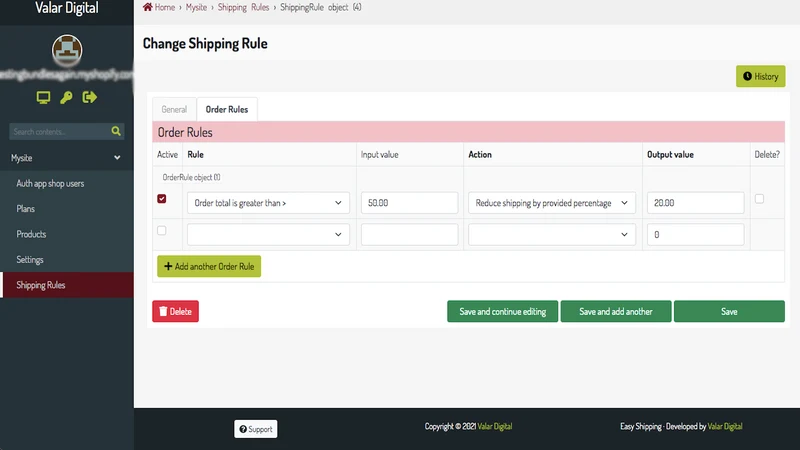800x450 pixels.
Task: Click the monitor icon under the avatar
Action: click(43, 97)
